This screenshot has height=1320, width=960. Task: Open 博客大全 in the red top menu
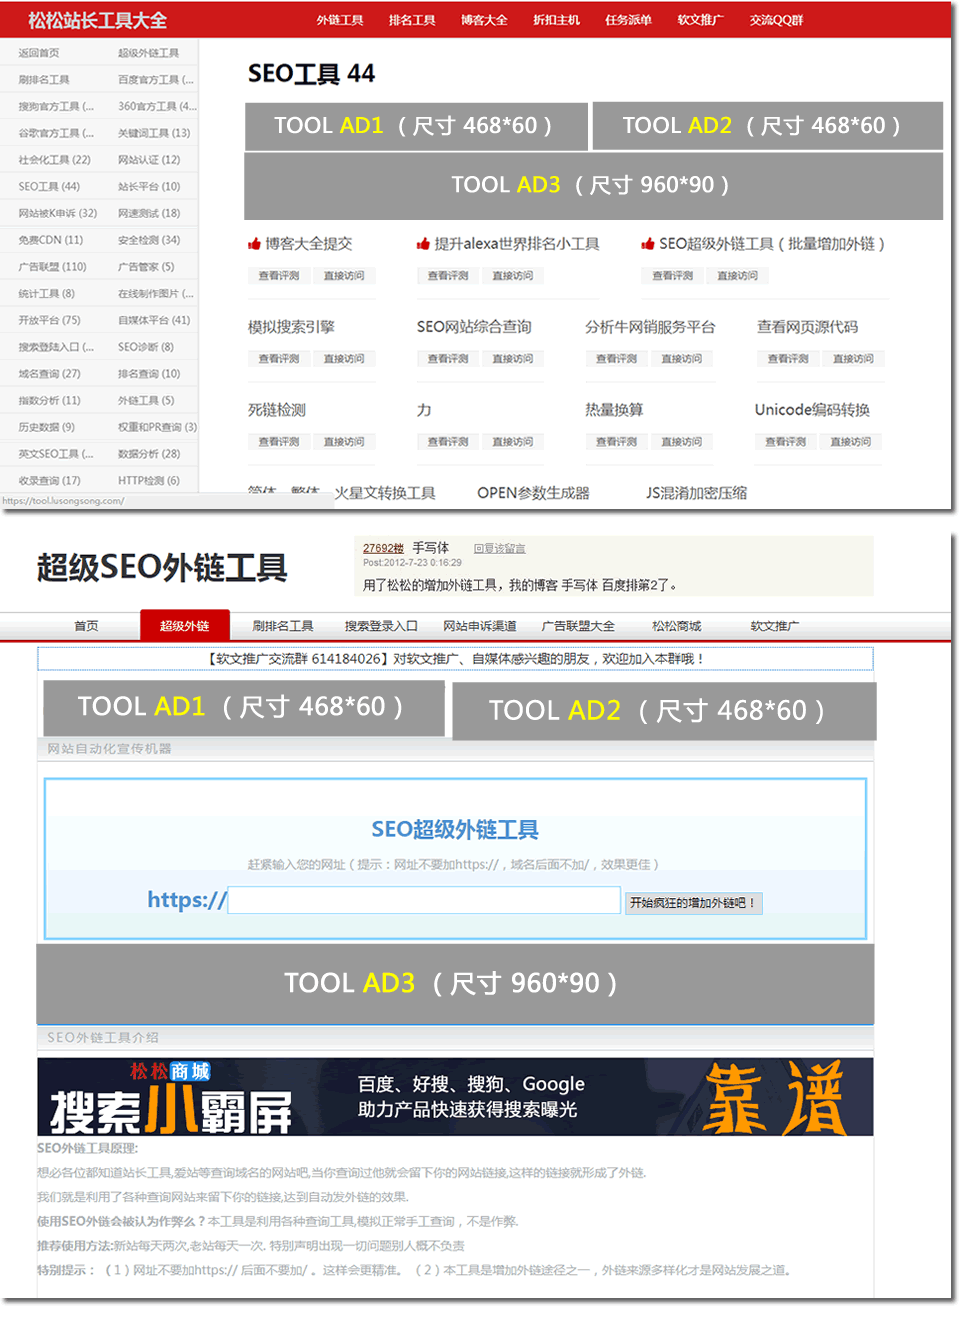(x=484, y=20)
